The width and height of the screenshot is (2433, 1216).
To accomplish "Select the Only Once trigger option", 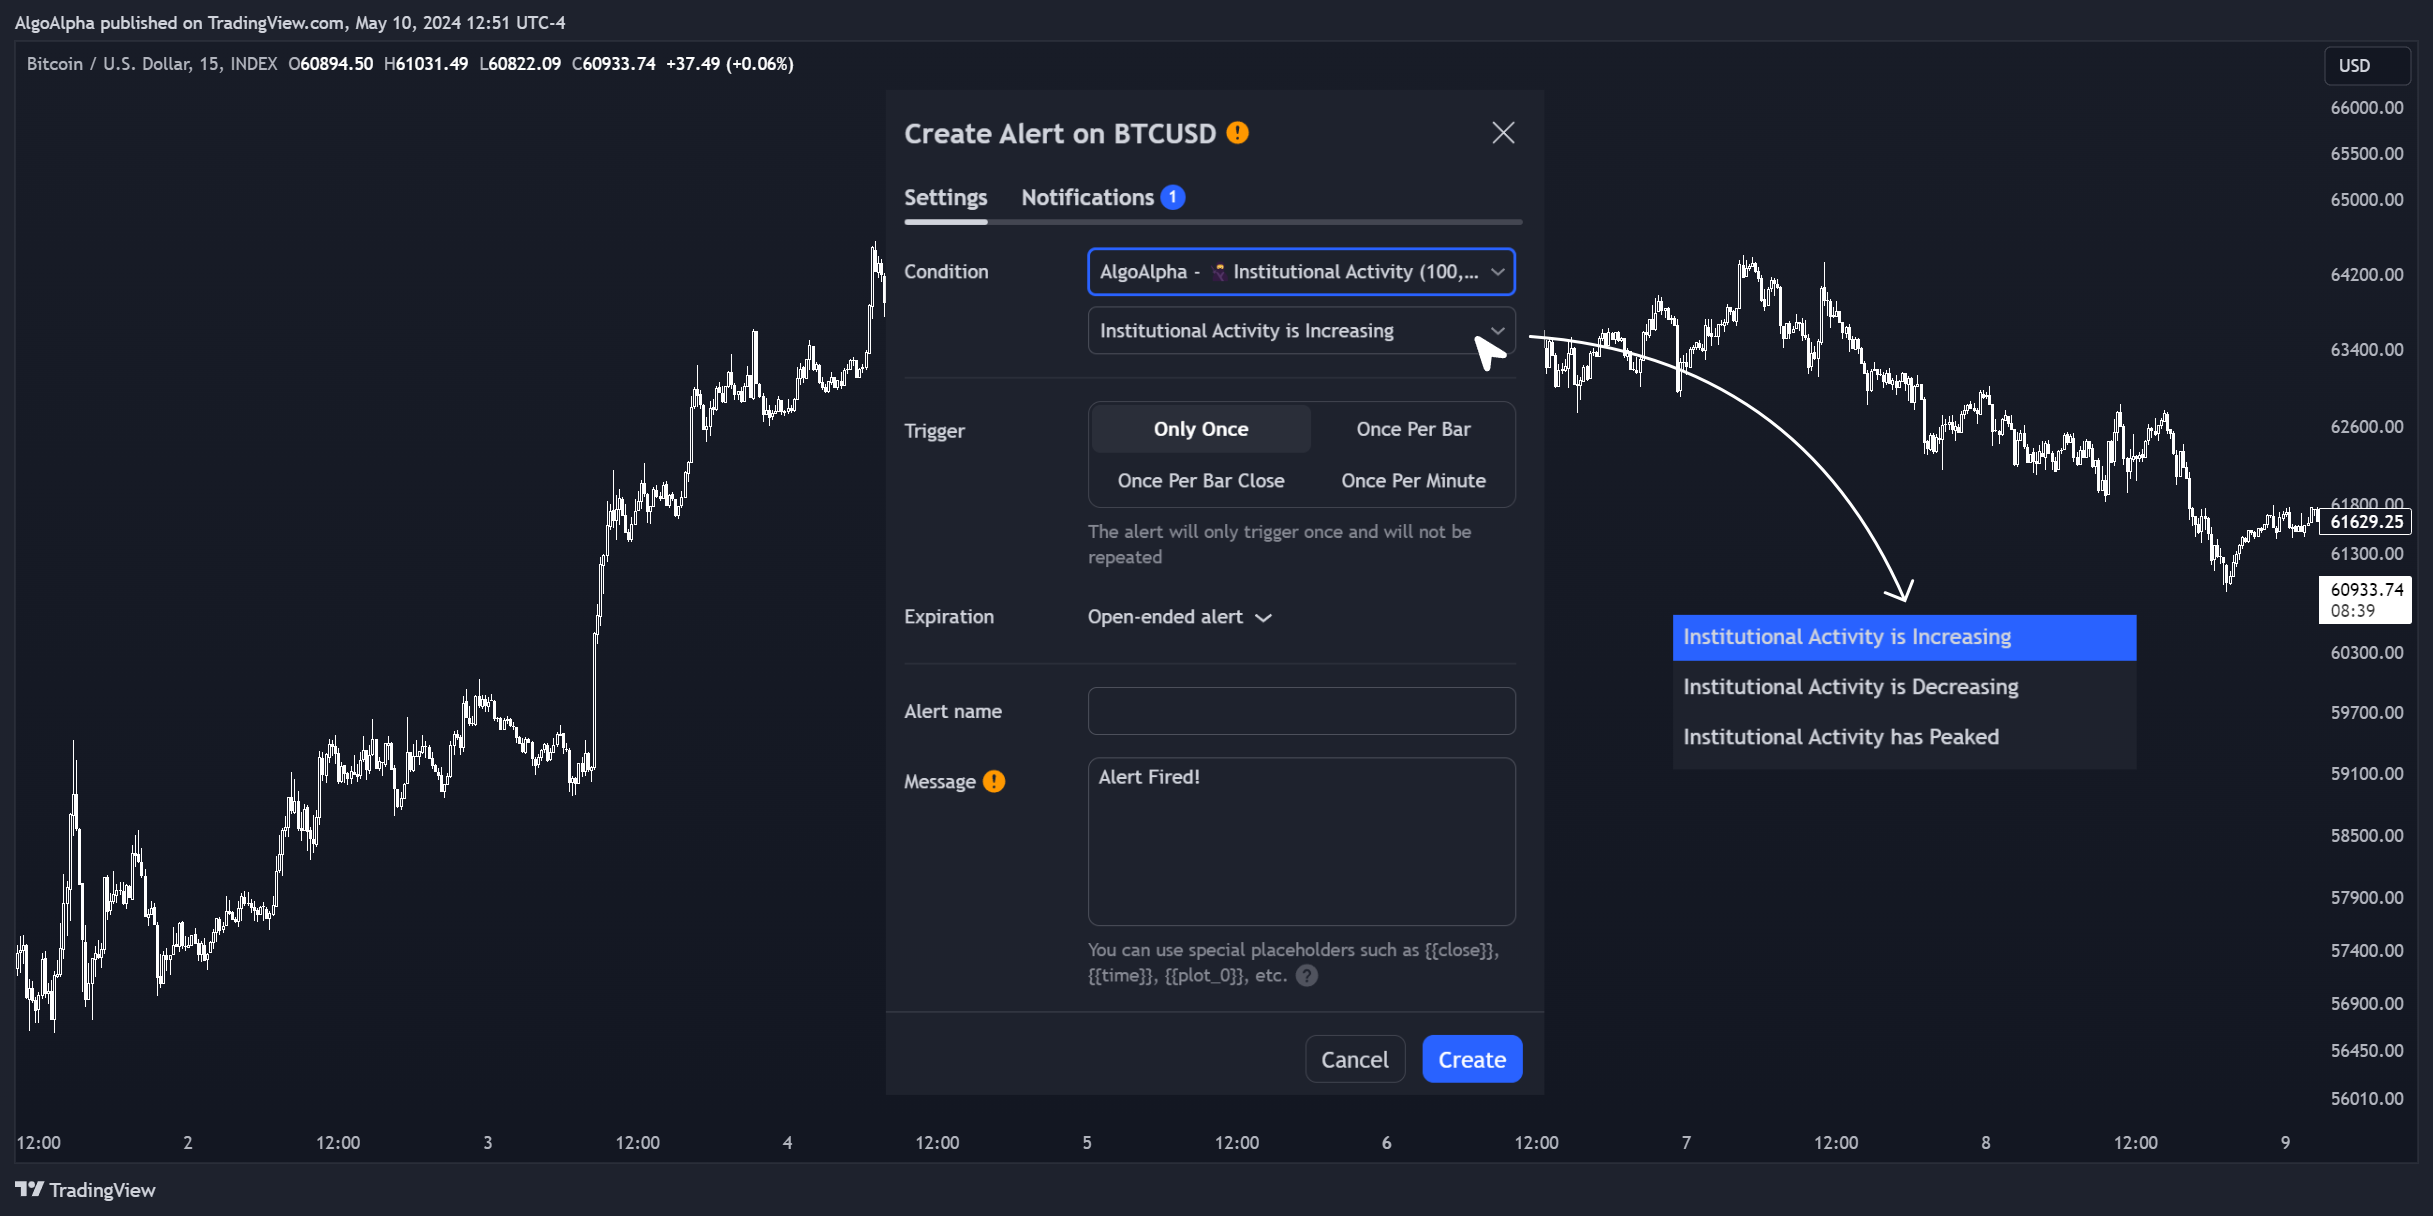I will click(x=1200, y=429).
